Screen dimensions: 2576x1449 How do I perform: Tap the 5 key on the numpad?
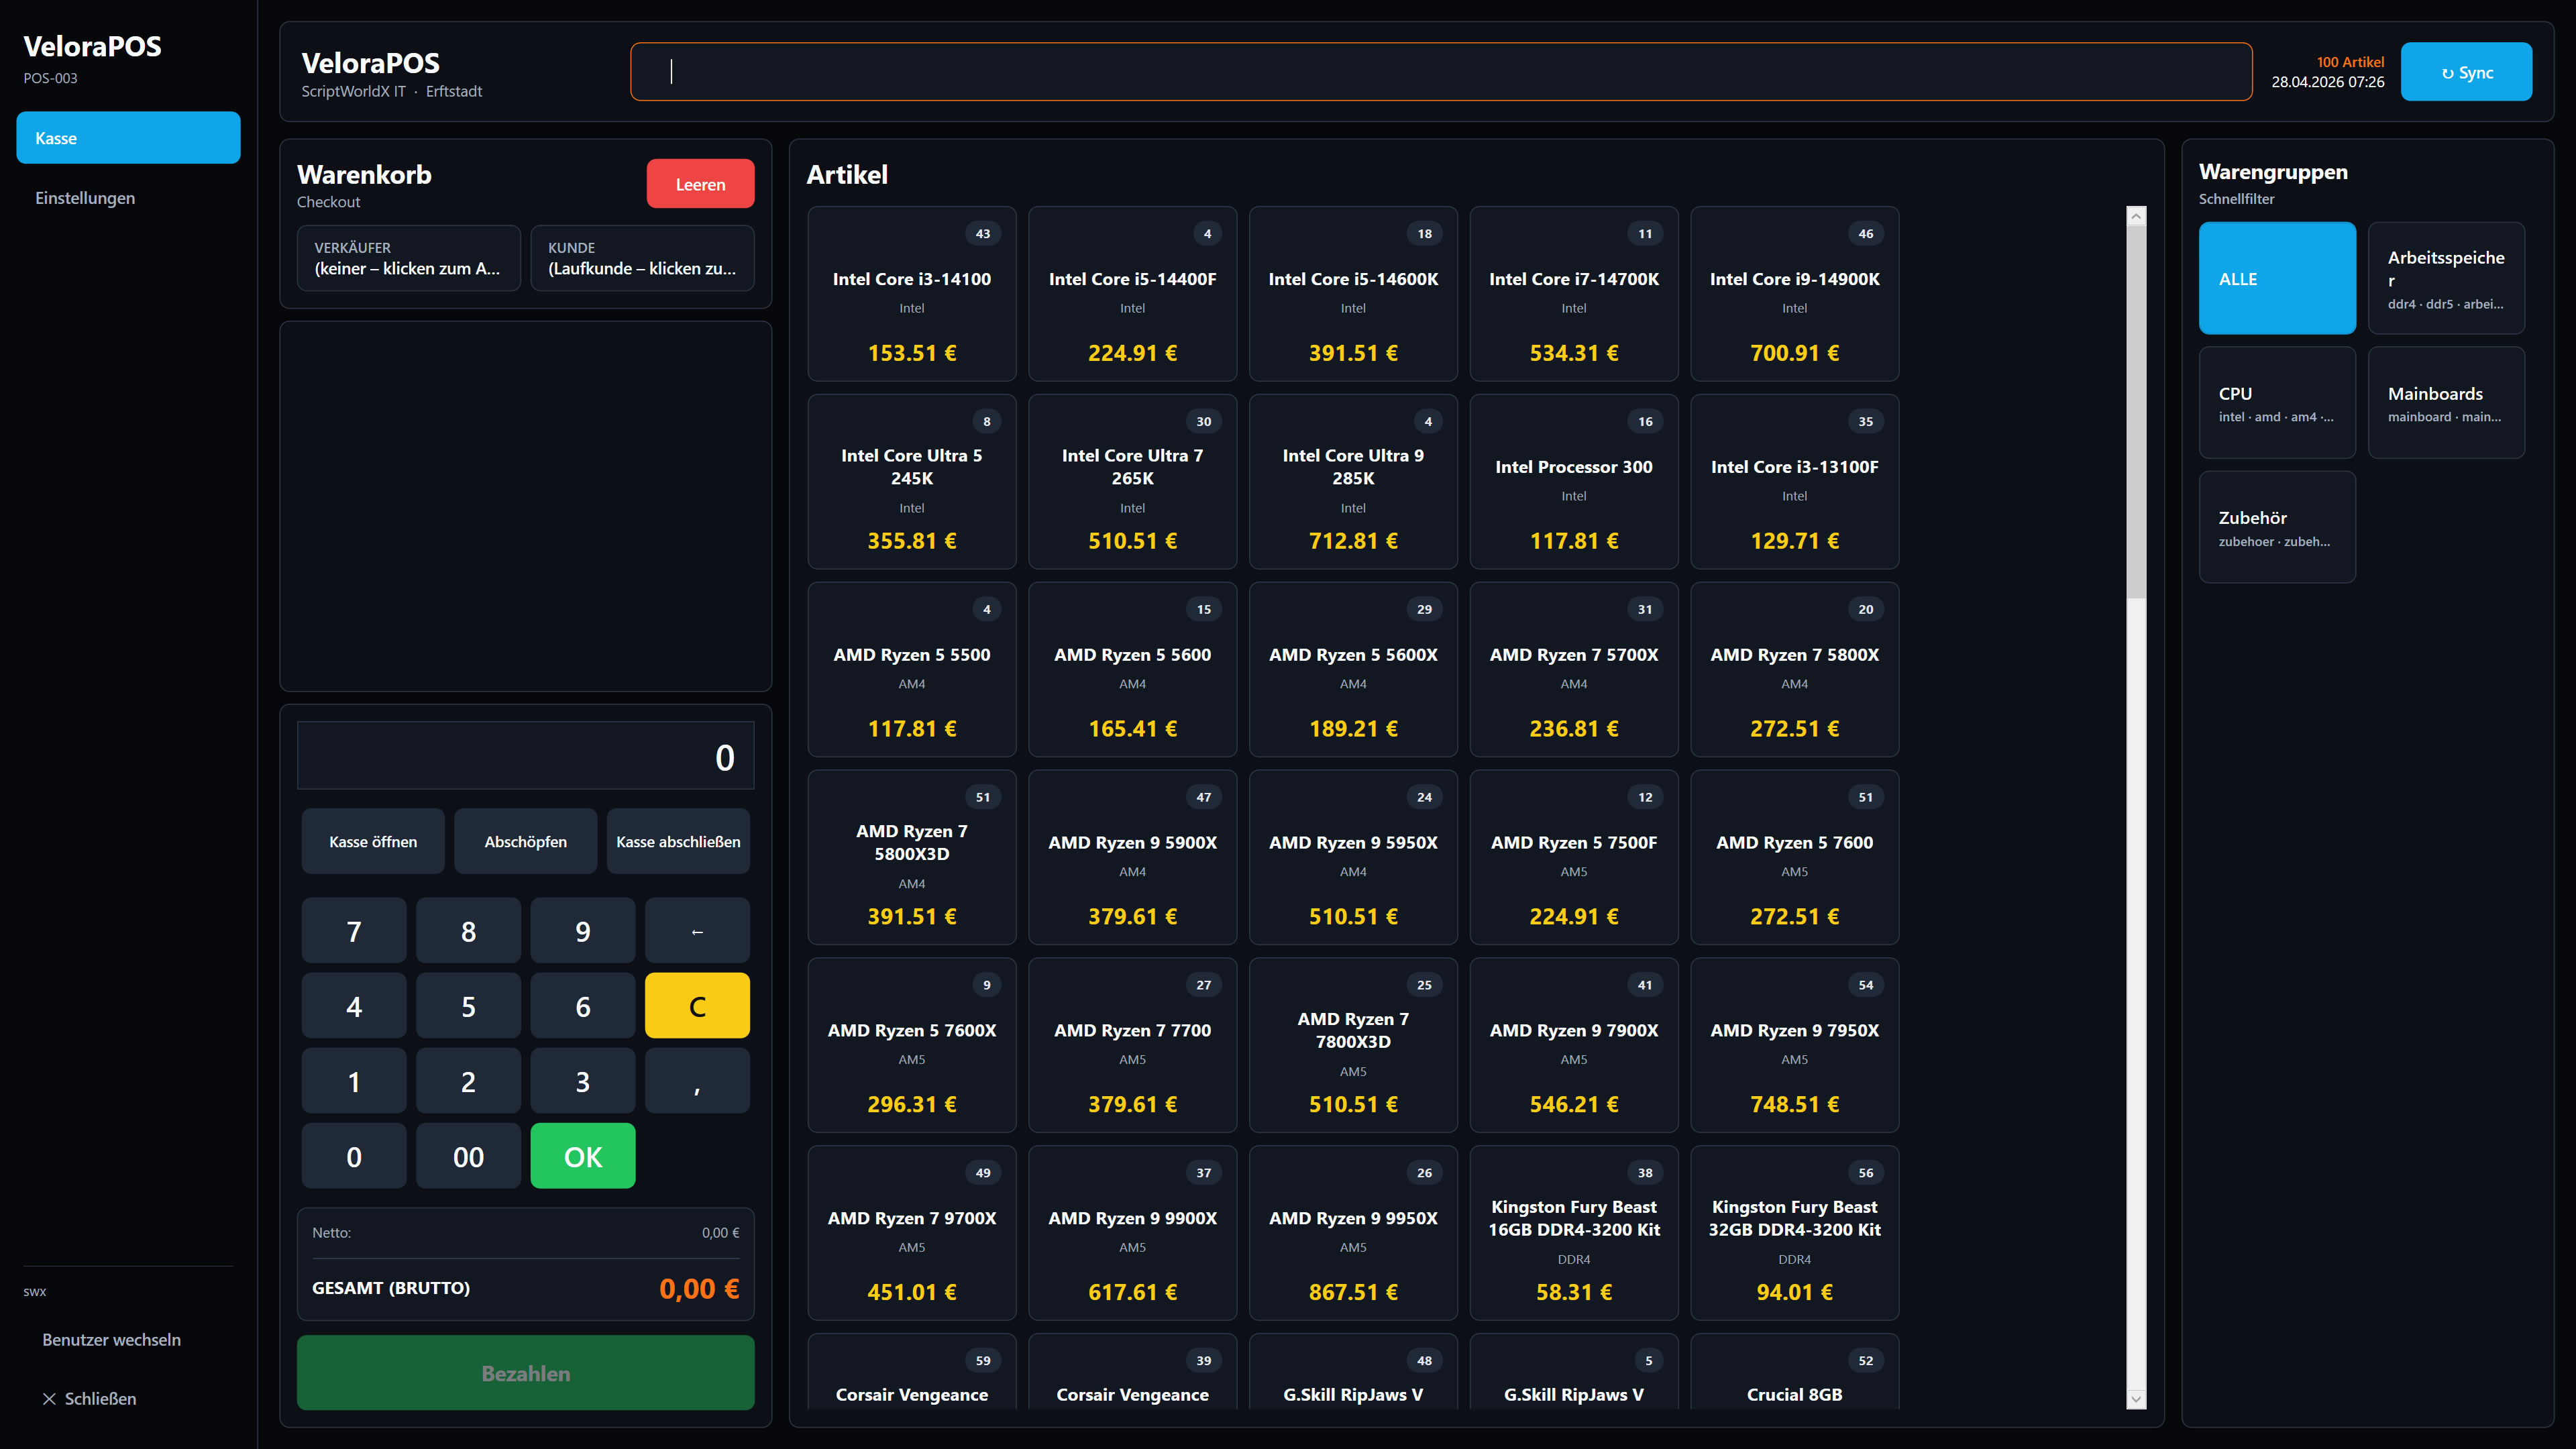coord(468,1006)
